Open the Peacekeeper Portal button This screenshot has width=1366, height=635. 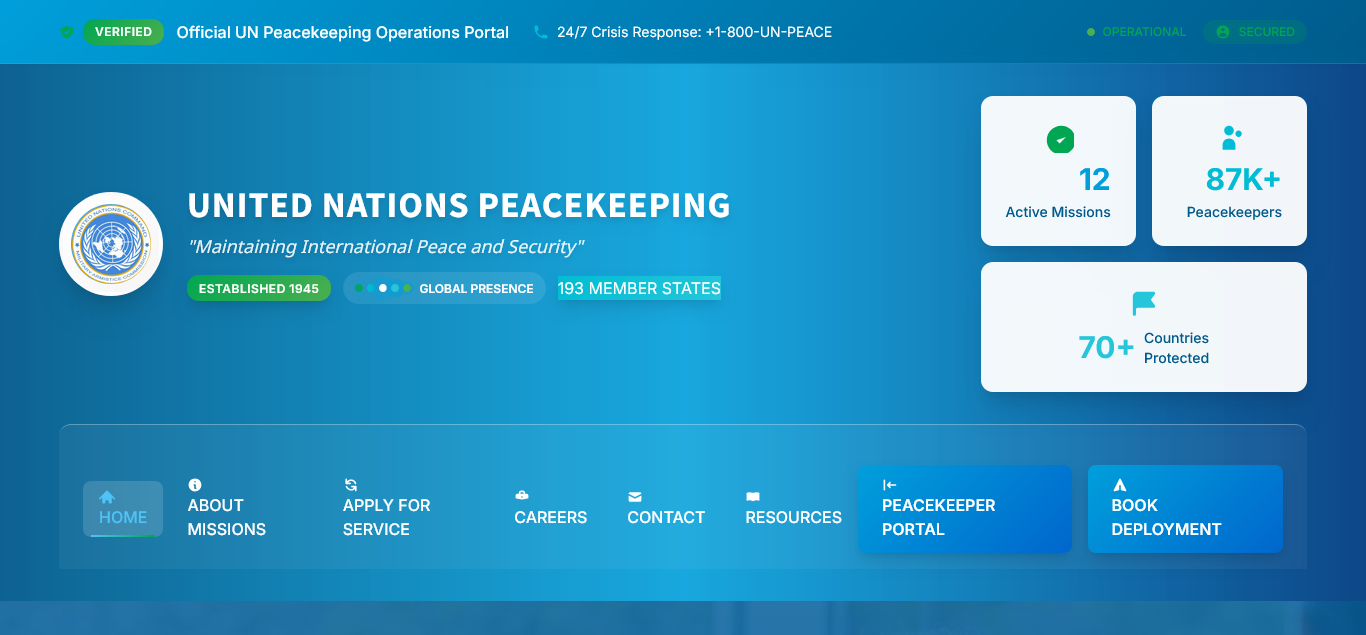coord(964,509)
